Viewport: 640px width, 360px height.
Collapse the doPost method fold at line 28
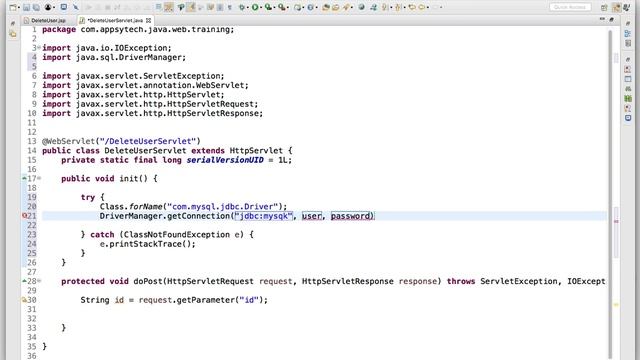[39, 281]
